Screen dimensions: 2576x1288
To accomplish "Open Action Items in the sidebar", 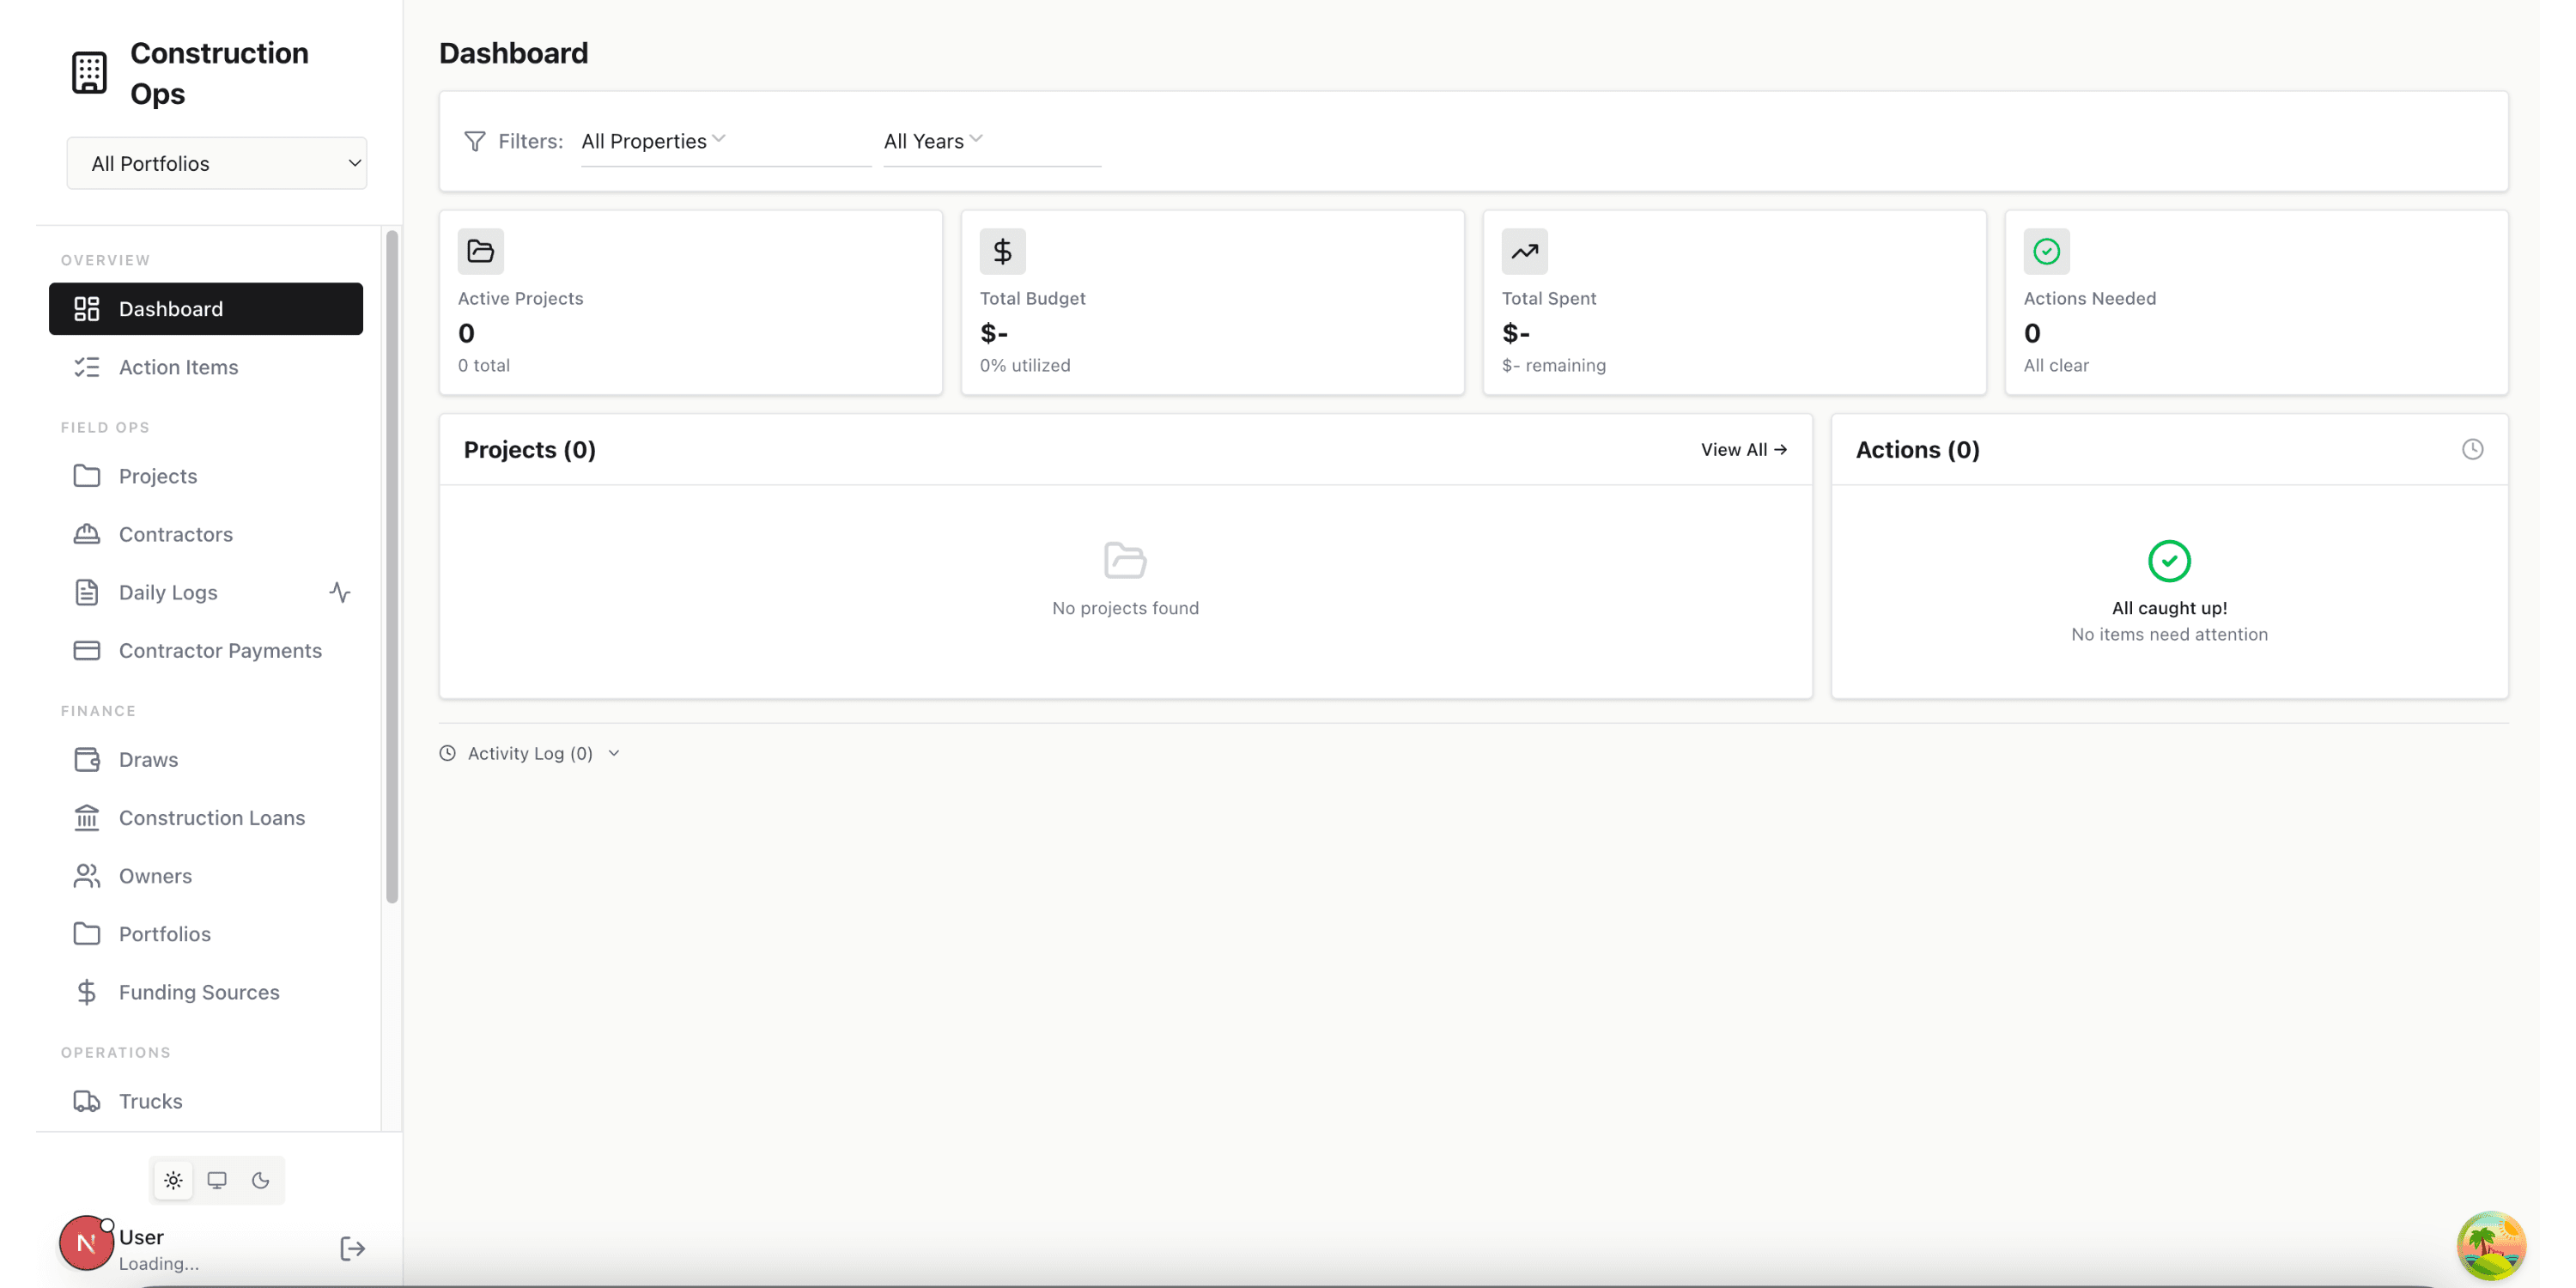I will click(x=206, y=367).
